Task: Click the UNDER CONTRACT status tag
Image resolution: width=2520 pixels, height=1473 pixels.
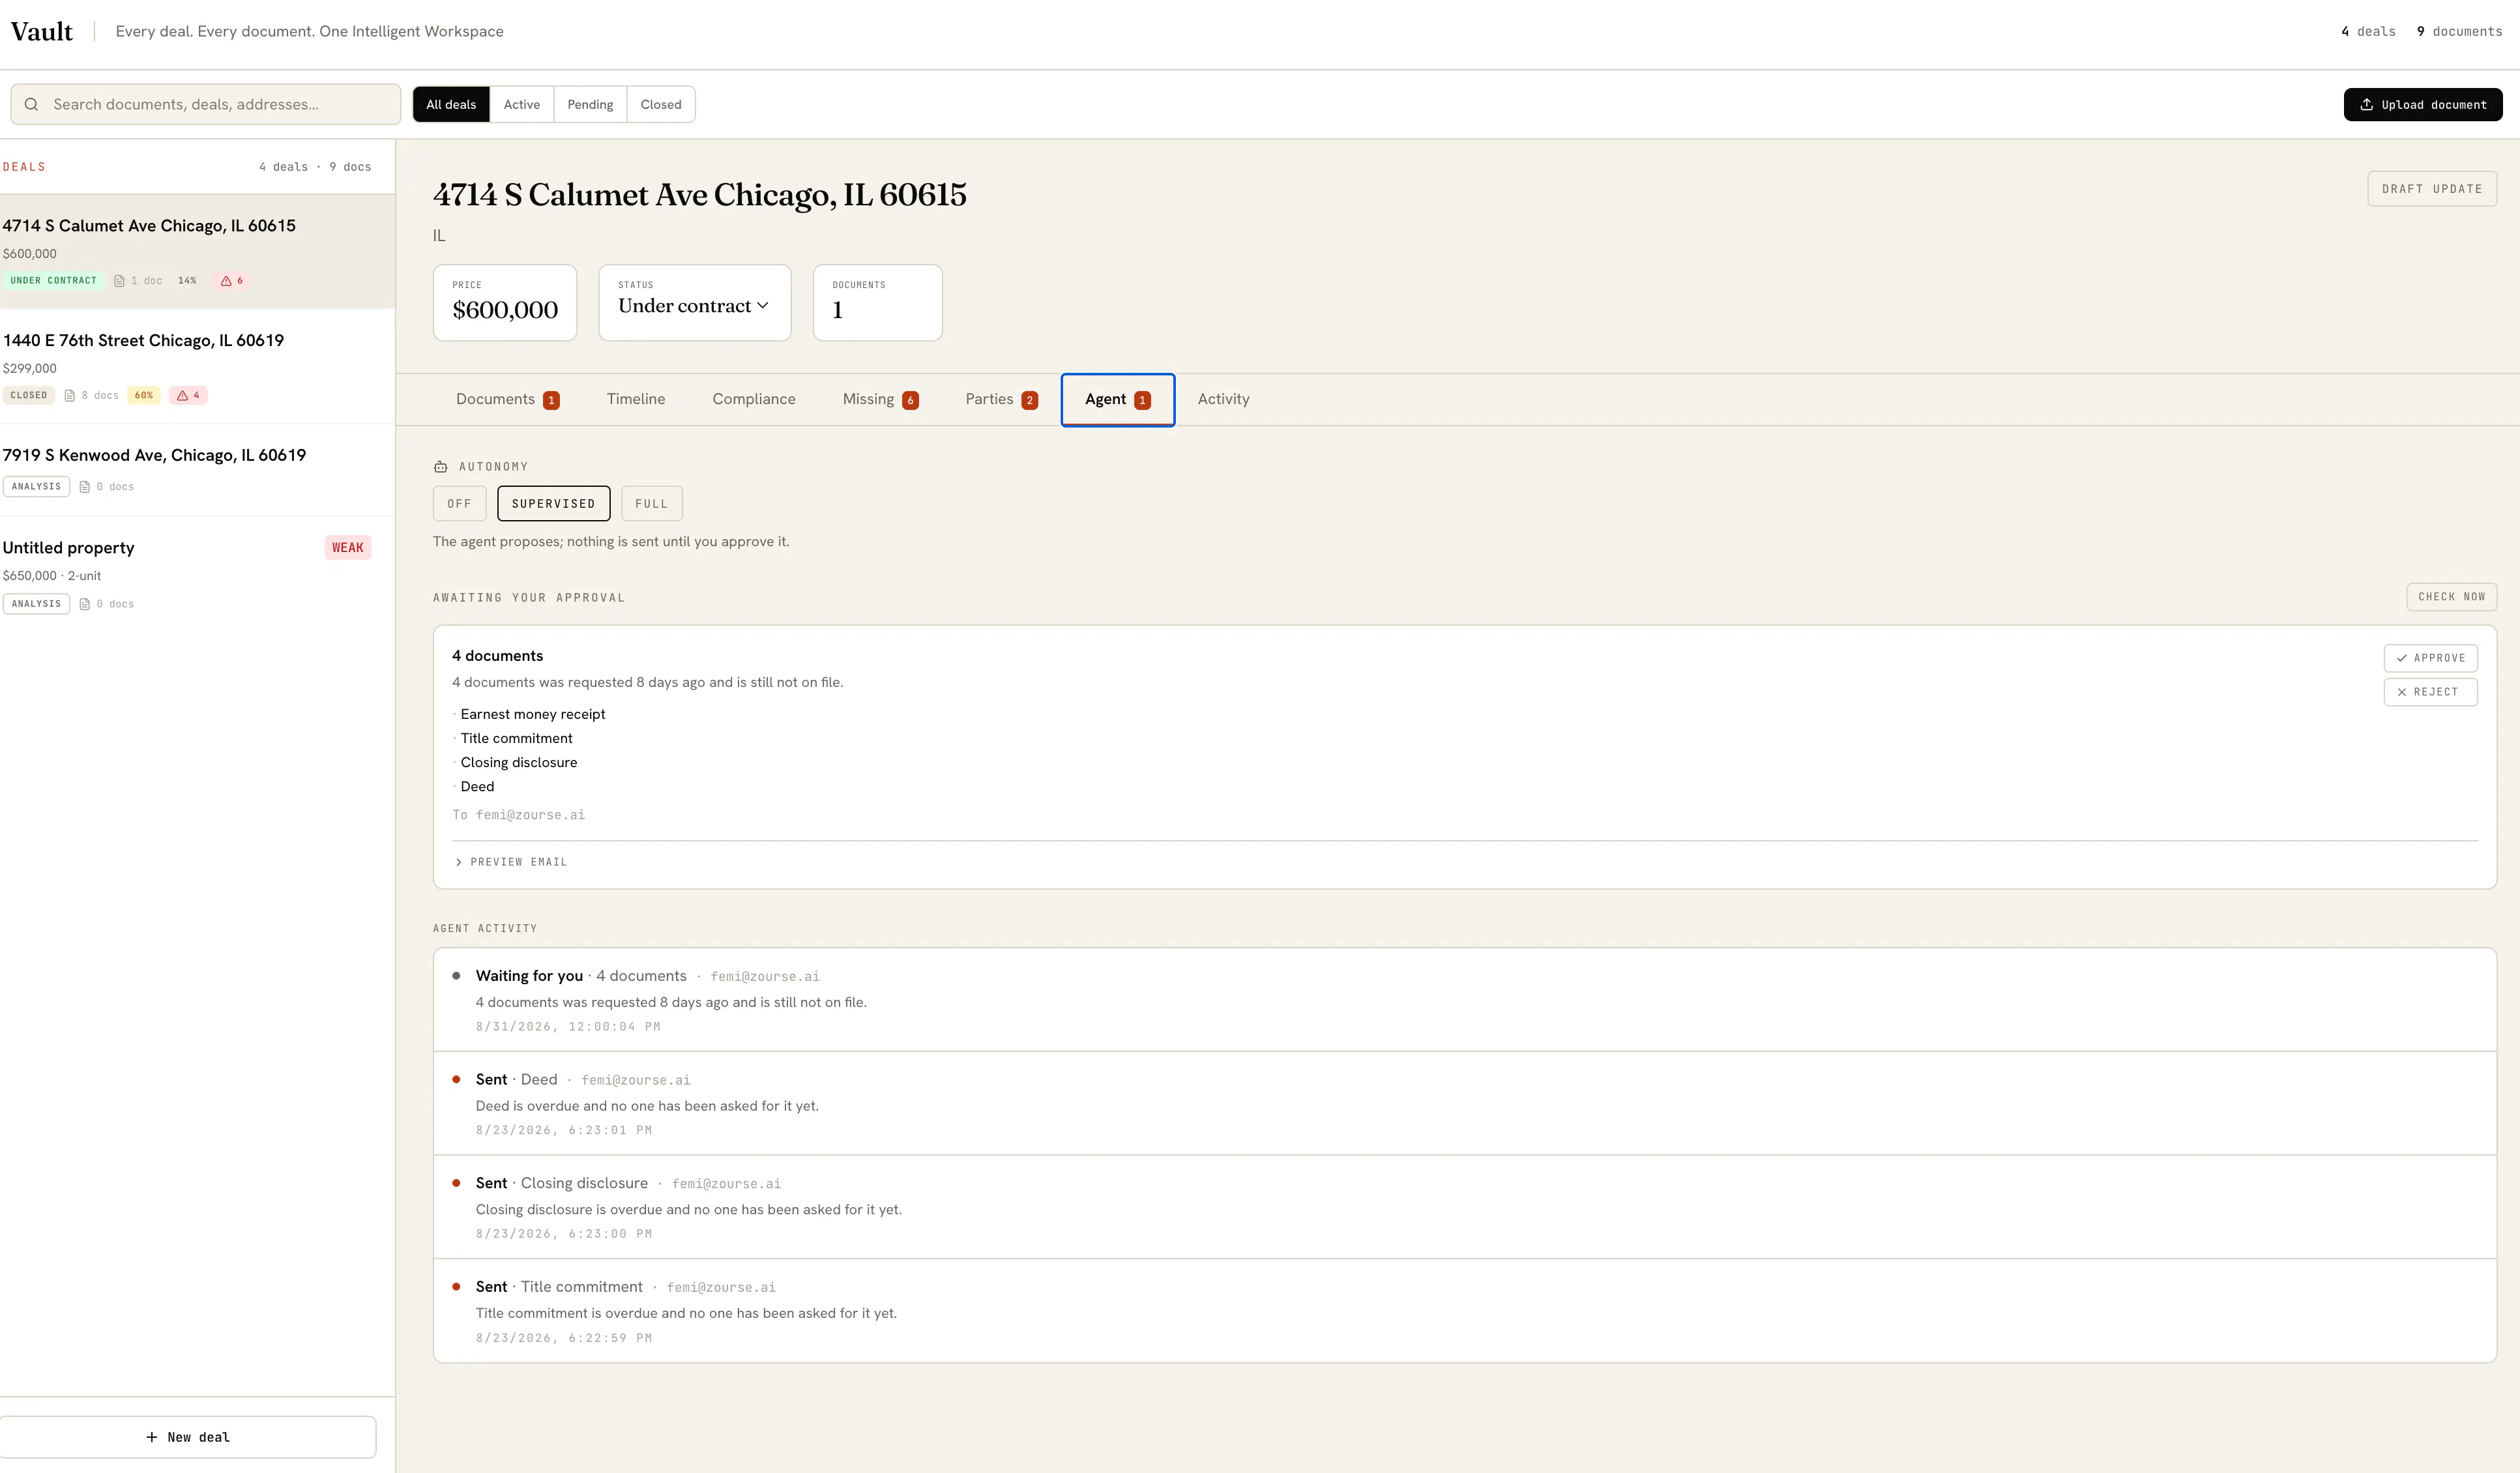Action: coord(53,281)
